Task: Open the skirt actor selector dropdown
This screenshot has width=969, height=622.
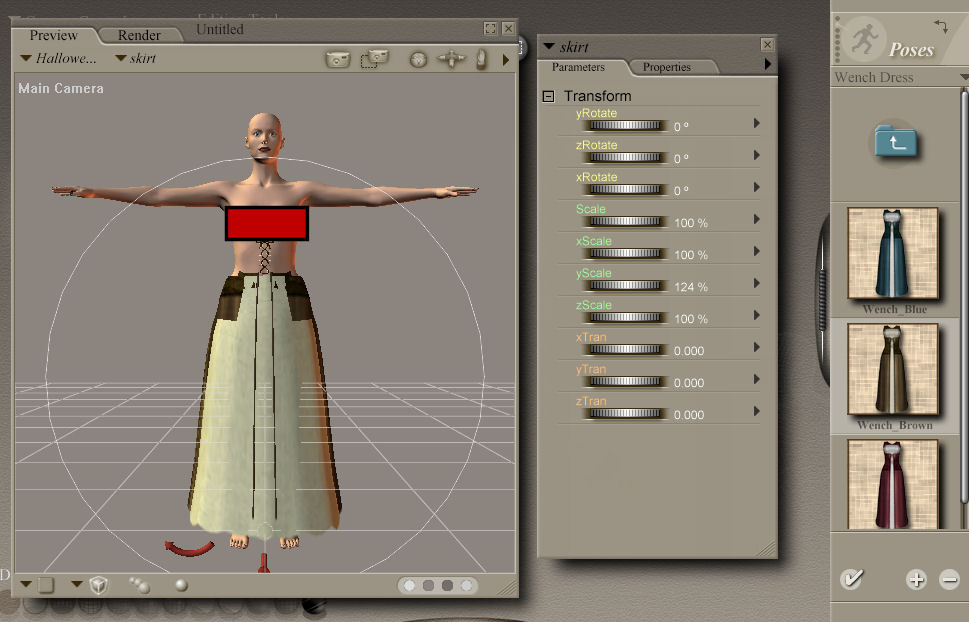Action: point(135,58)
